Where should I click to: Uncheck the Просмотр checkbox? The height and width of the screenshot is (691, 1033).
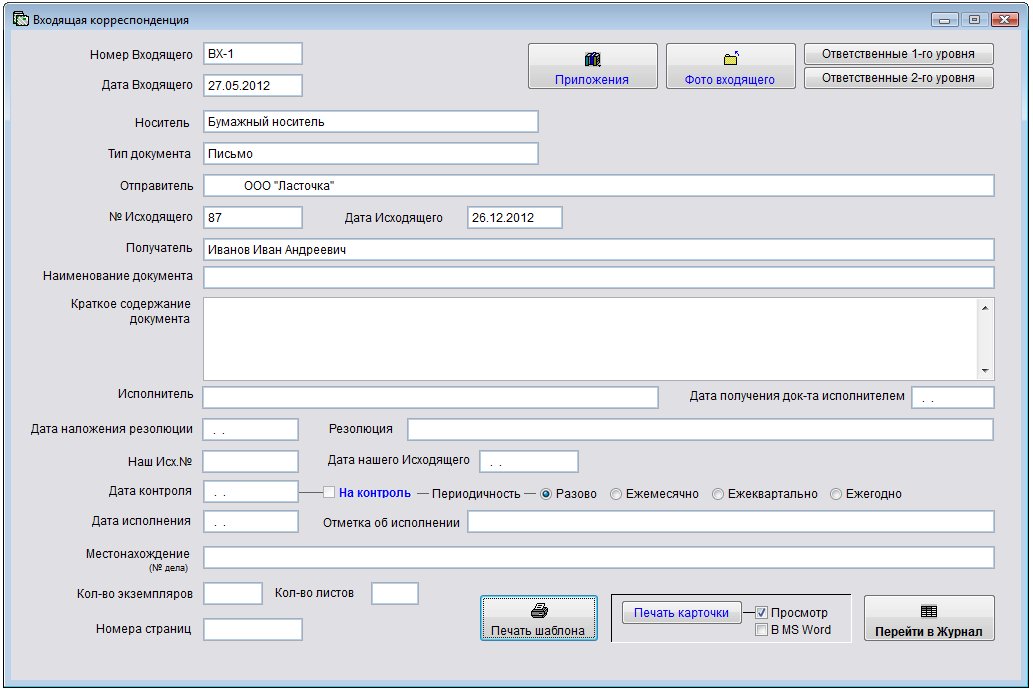762,612
